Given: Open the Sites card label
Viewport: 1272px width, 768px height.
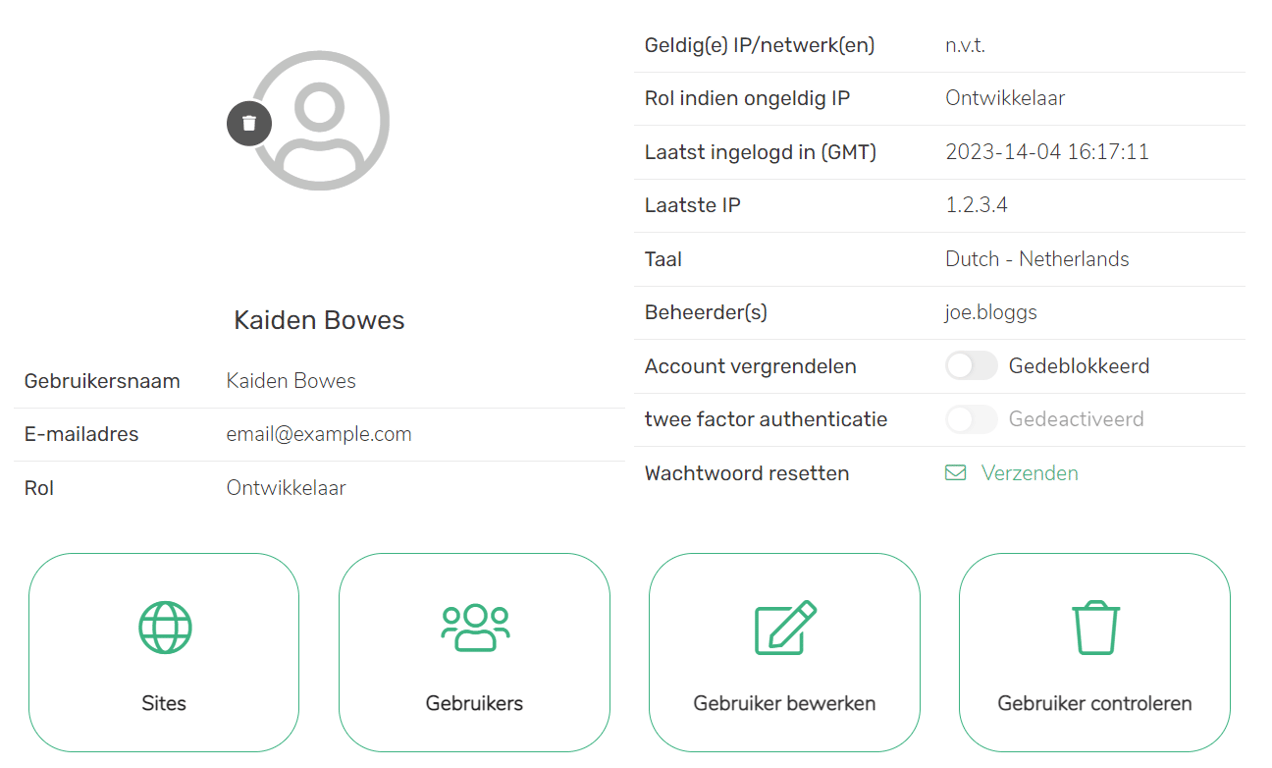Looking at the screenshot, I should pyautogui.click(x=164, y=703).
